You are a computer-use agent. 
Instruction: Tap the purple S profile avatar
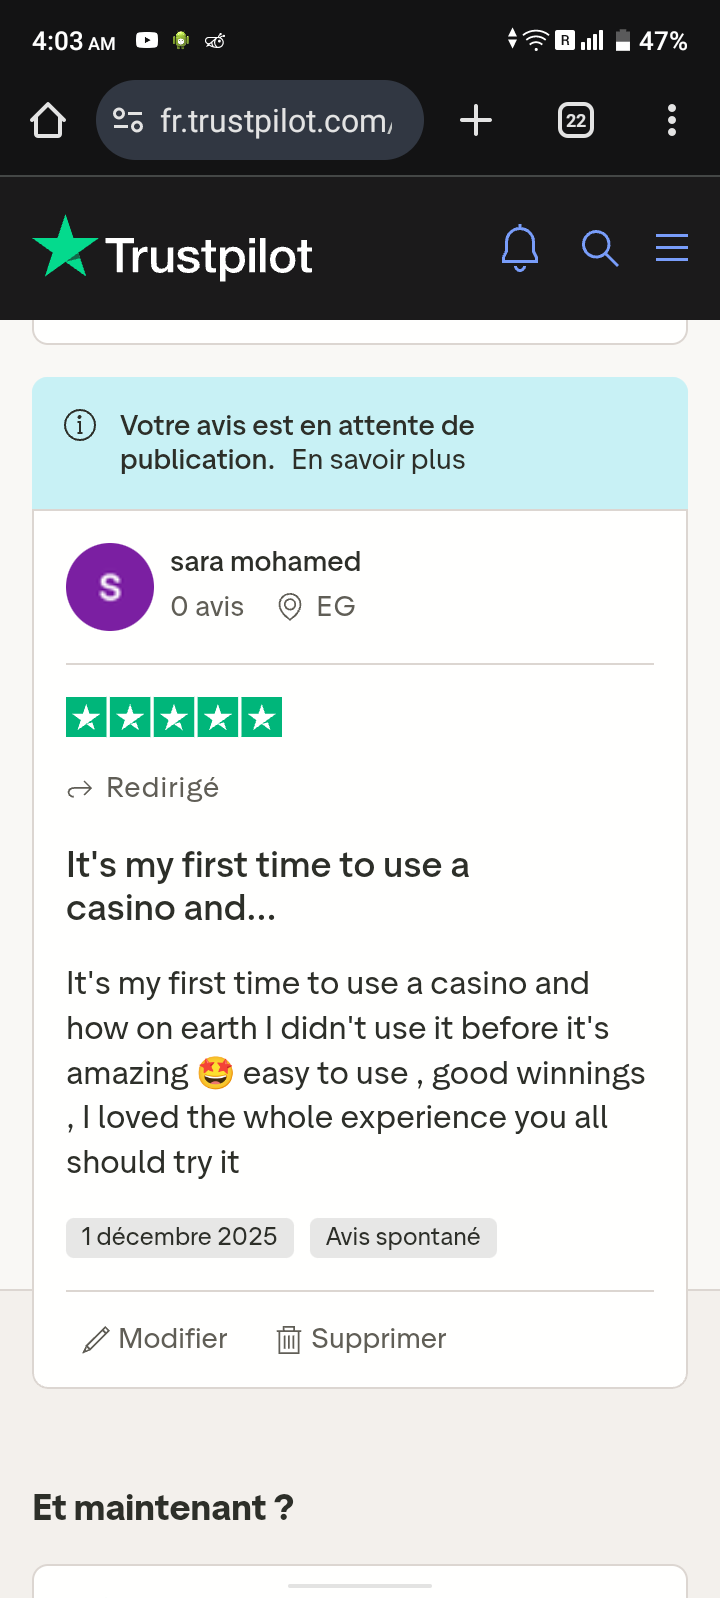[x=110, y=587]
